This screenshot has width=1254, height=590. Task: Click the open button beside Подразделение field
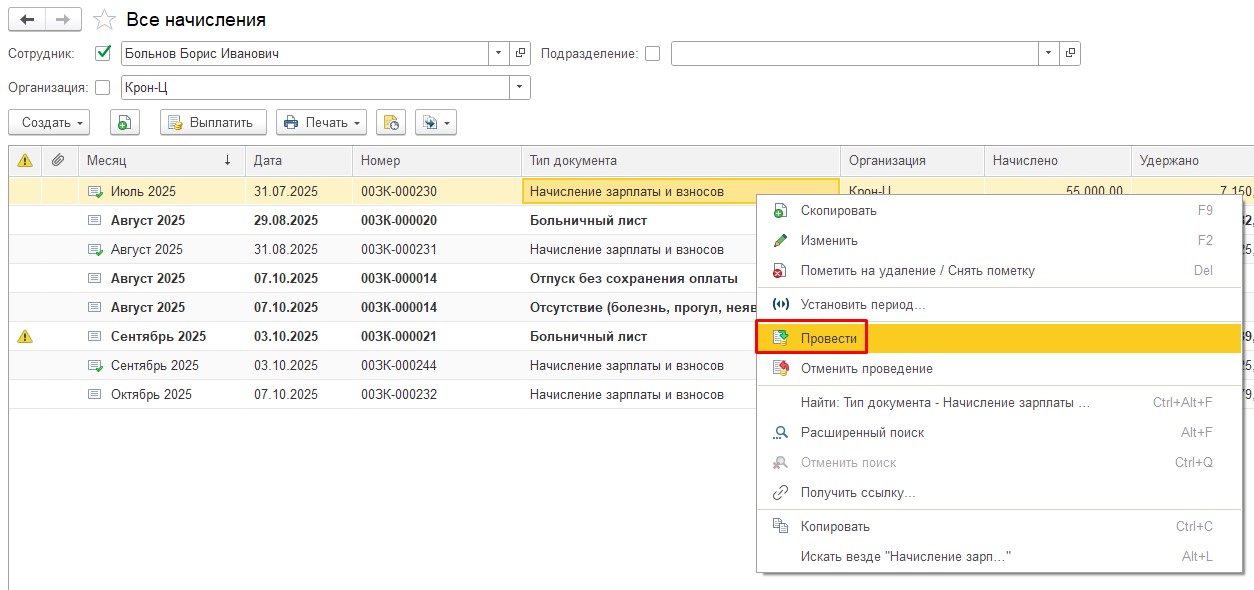[1070, 53]
